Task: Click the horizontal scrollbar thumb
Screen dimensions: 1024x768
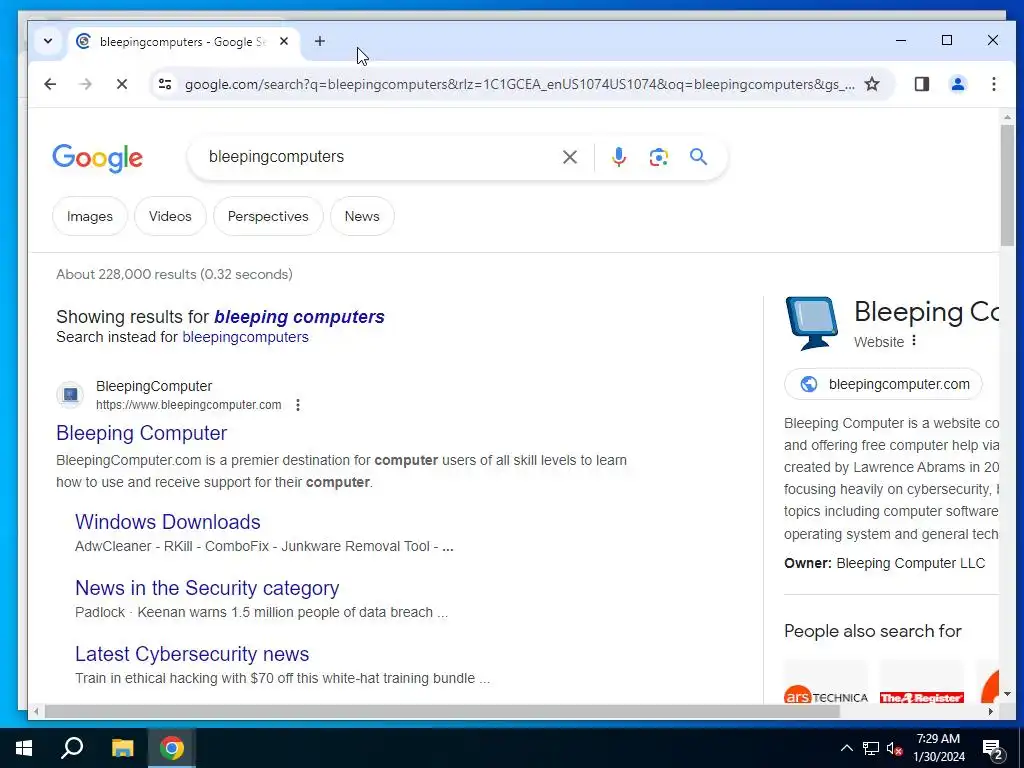Action: (441, 711)
